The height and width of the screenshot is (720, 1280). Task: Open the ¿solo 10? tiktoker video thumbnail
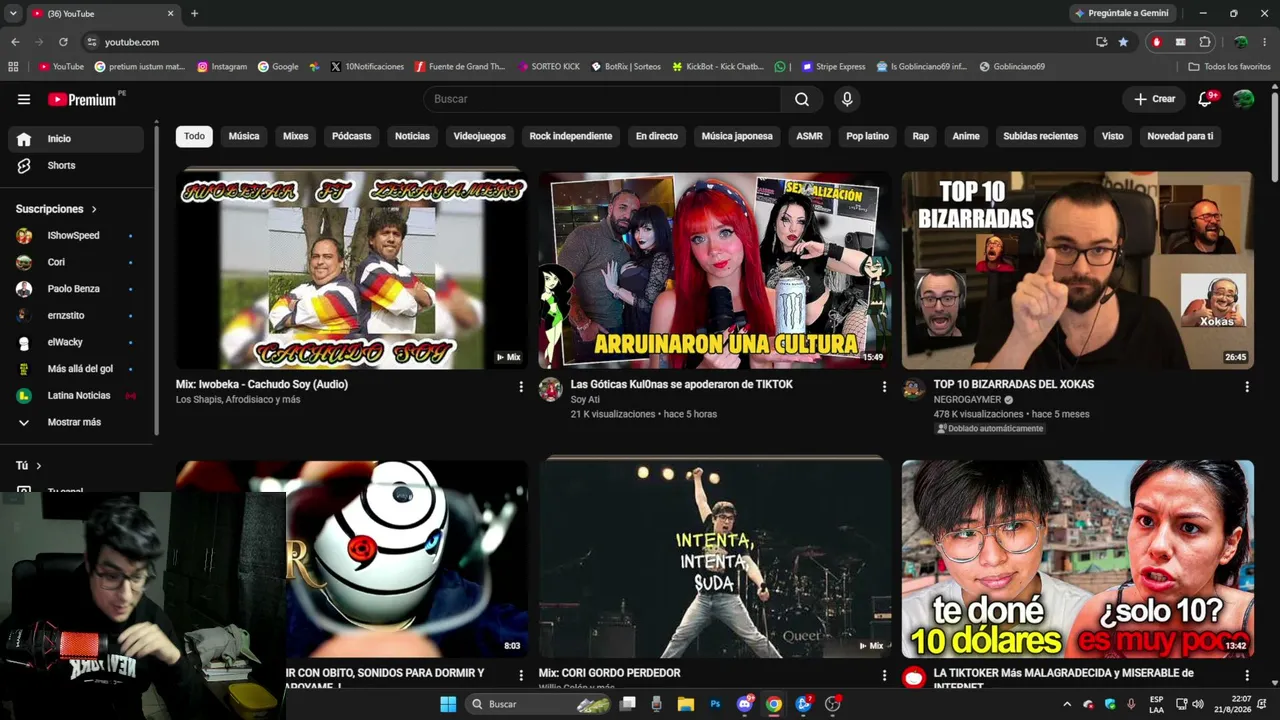coord(1077,559)
